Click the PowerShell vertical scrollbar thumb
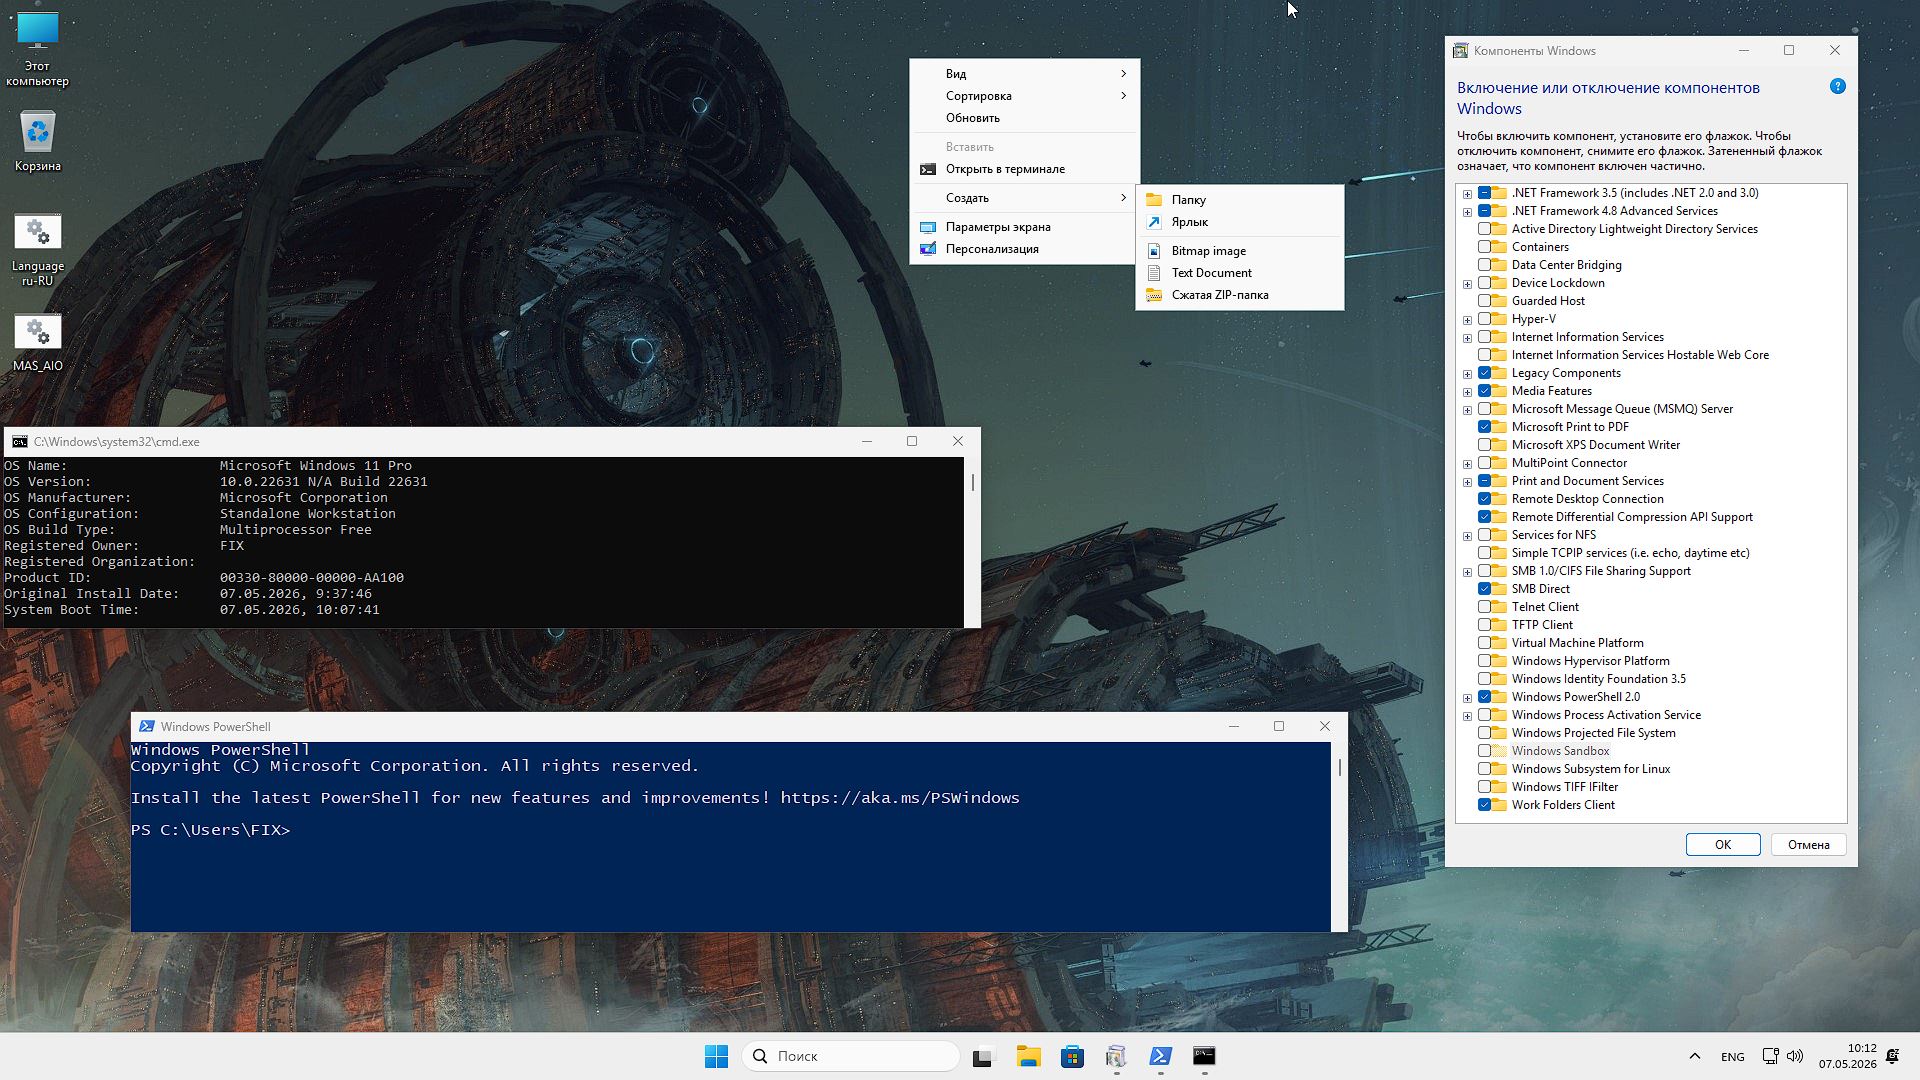Screen dimensions: 1920x1080 (x=1339, y=767)
